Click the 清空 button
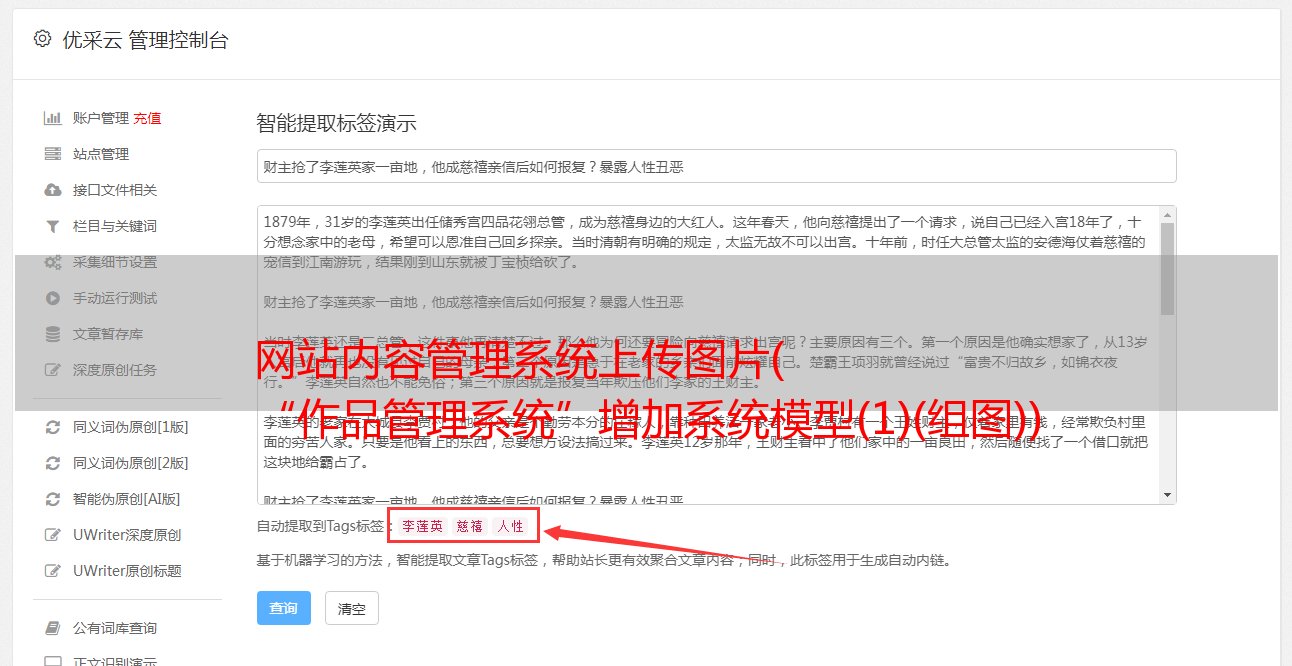The image size is (1292, 666). click(352, 608)
